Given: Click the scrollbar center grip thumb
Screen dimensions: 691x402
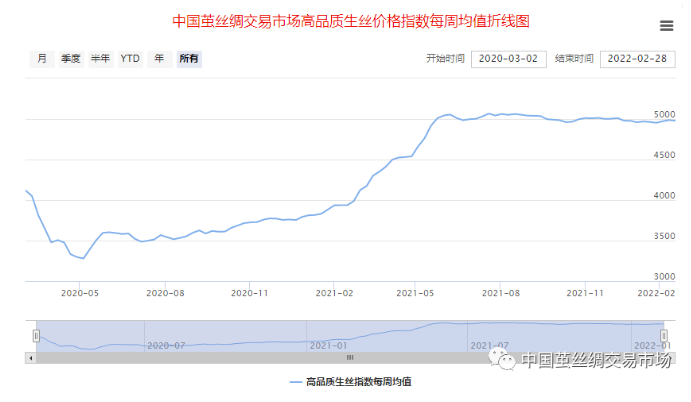Looking at the screenshot, I should pos(349,357).
